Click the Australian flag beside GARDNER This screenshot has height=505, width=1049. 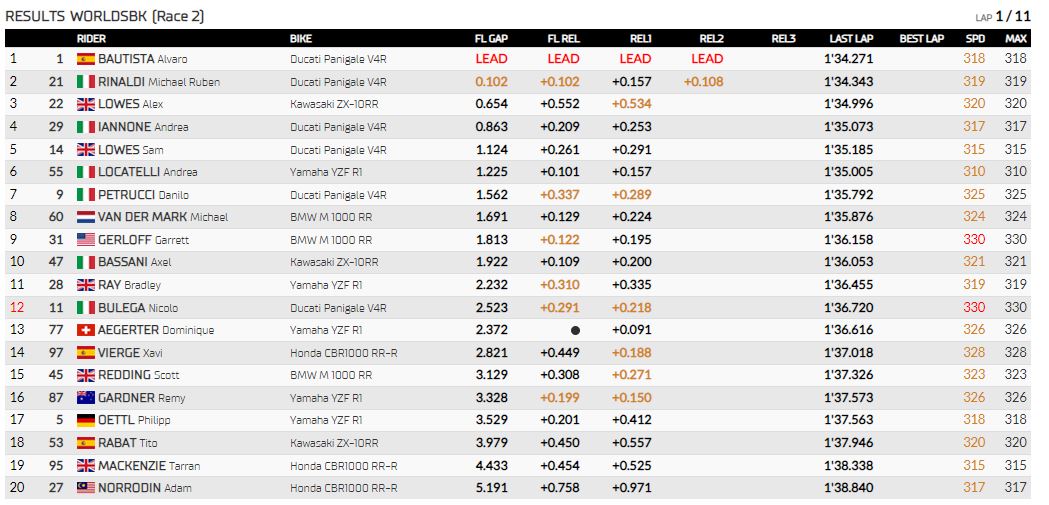coord(86,397)
